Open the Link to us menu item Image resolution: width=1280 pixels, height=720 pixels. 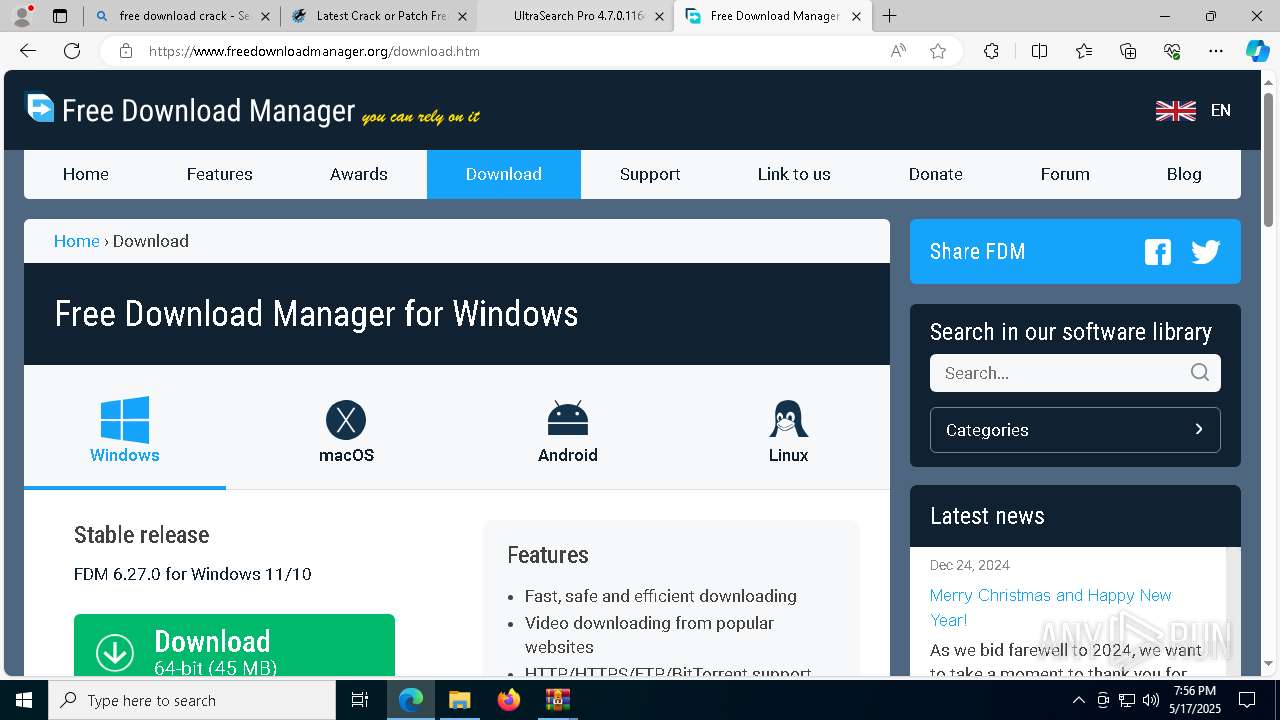pyautogui.click(x=794, y=174)
